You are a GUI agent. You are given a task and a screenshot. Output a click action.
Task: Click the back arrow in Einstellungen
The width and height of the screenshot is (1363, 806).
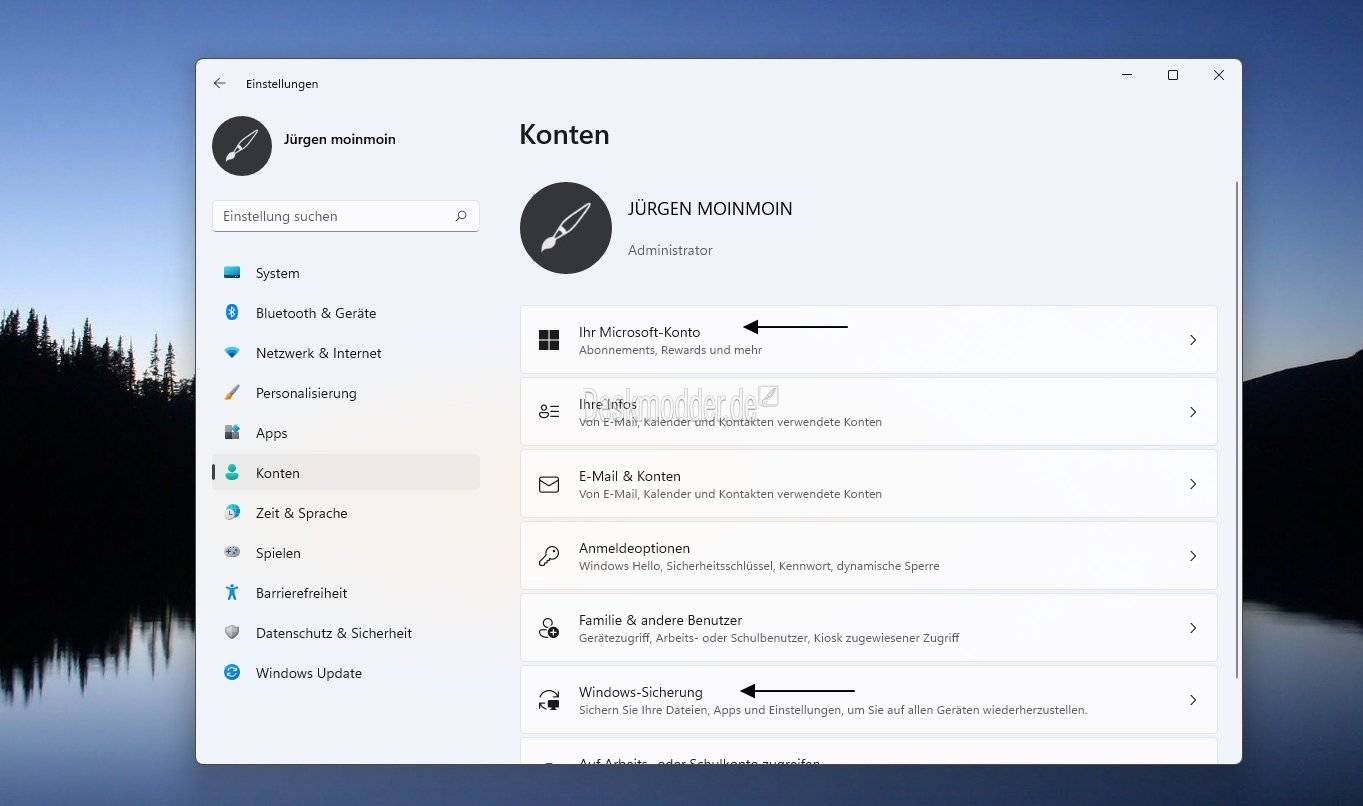click(219, 83)
